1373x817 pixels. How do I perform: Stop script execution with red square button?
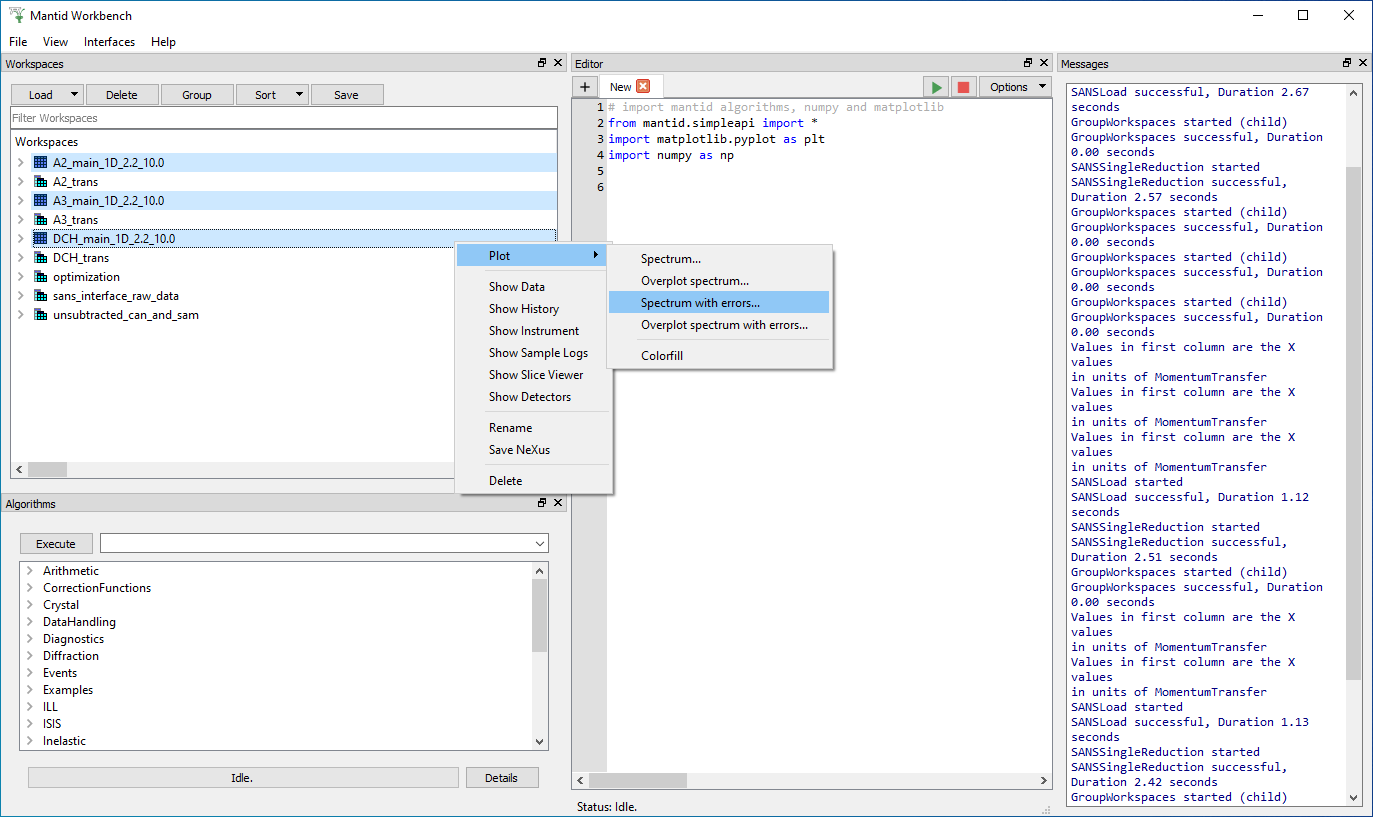tap(962, 87)
